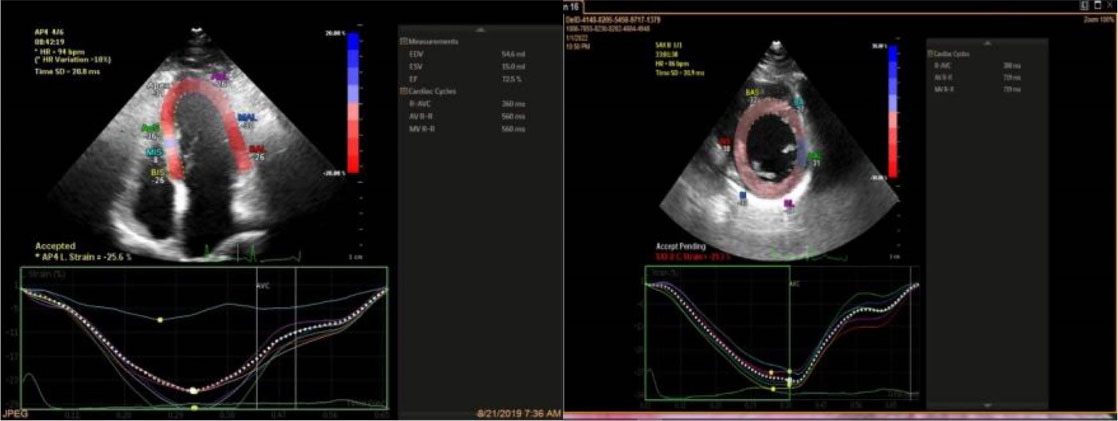Click the down arrow below right results panel
The image size is (1118, 421).
point(987,404)
